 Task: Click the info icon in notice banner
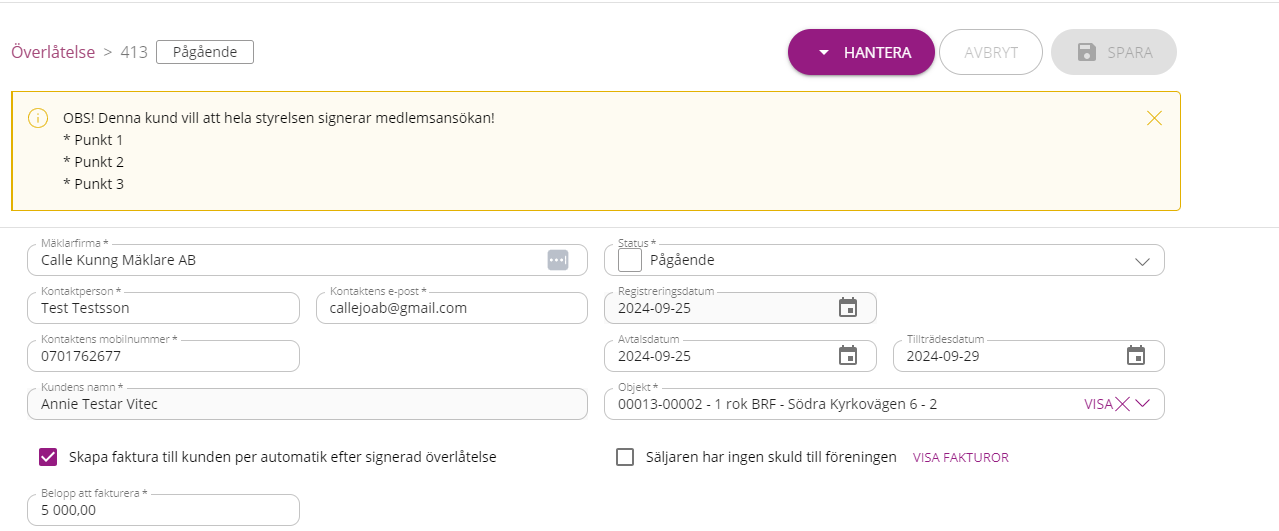[x=37, y=118]
